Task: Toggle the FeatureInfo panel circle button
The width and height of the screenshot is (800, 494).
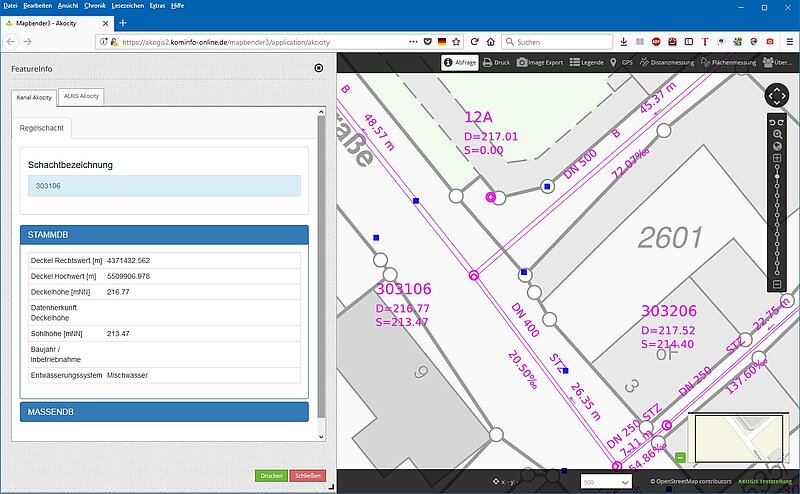Action: click(318, 68)
